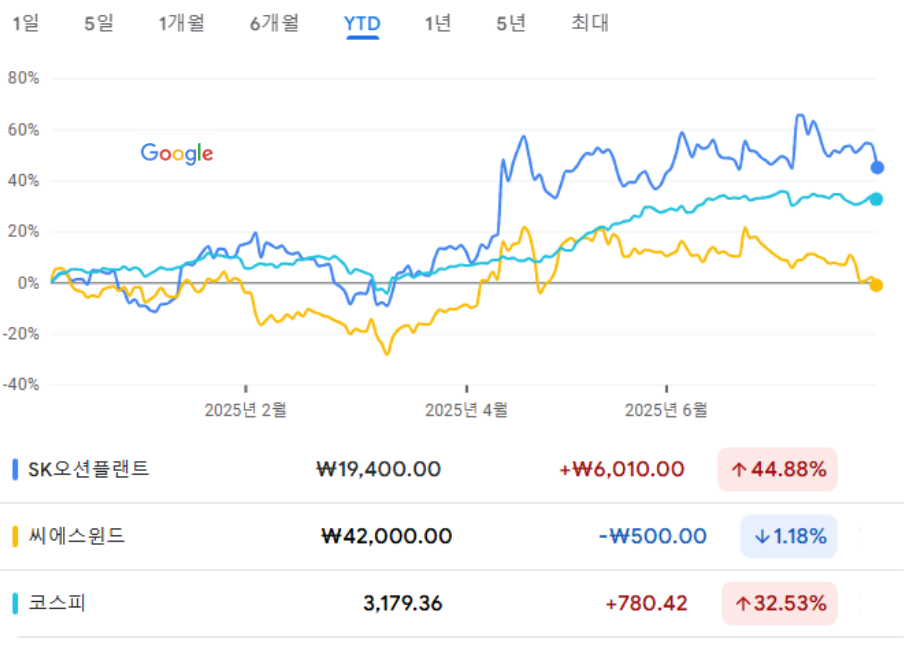Screen dimensions: 917x649
Task: Click the 0% y-axis label
Action: (x=28, y=283)
